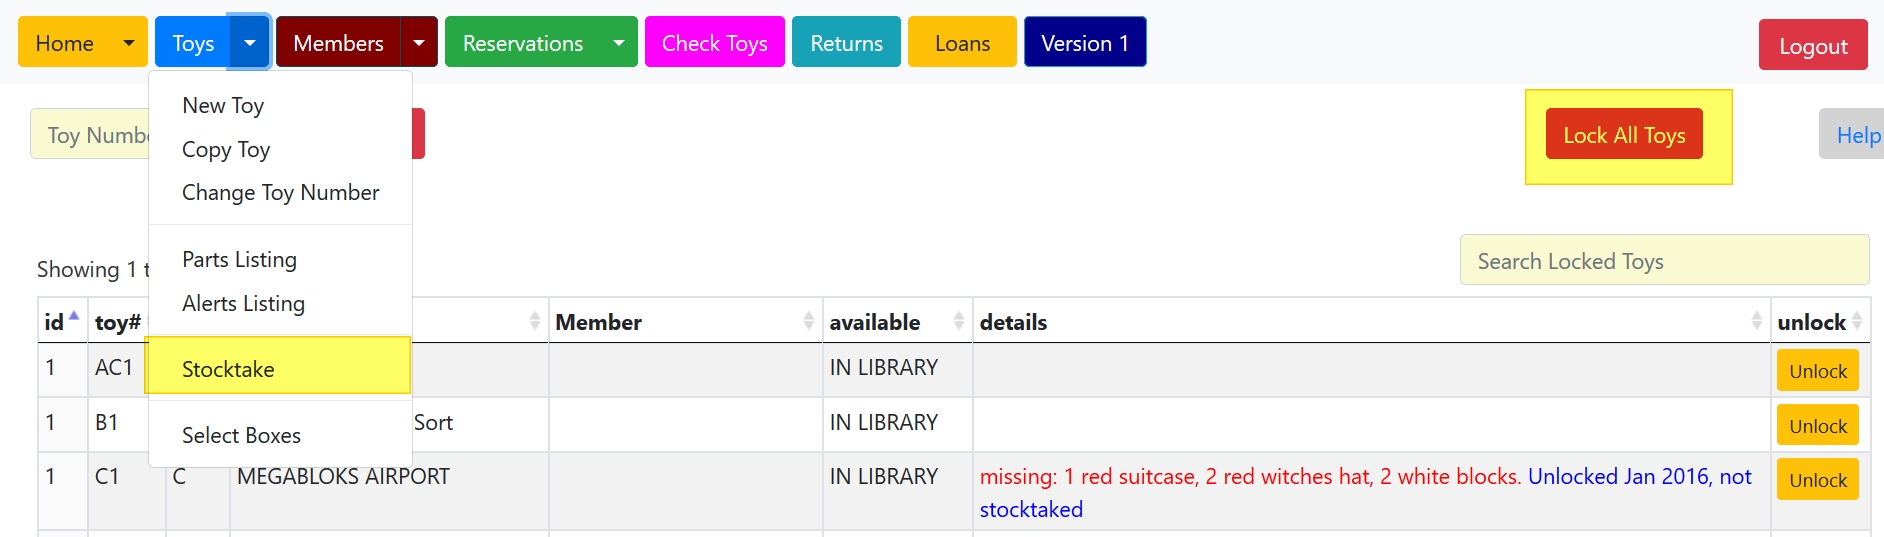1884x537 pixels.
Task: Open Change Toy Number option
Action: [x=280, y=193]
